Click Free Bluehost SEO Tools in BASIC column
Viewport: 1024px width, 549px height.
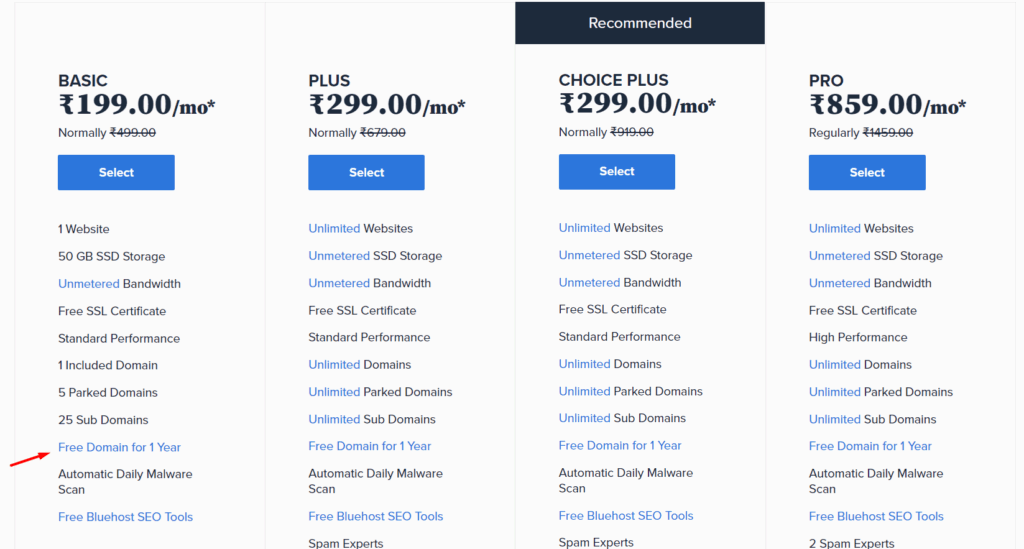(x=125, y=517)
